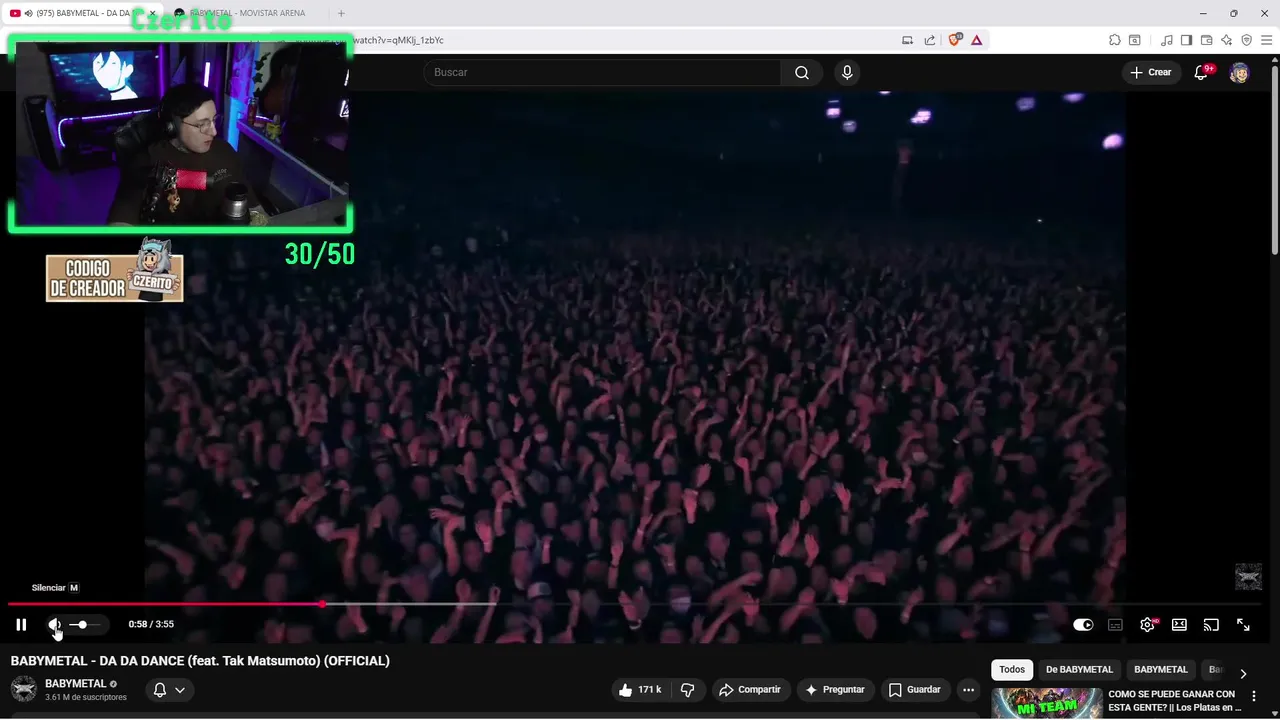Open Leo AI sparkle icon
This screenshot has height=720, width=1280.
[x=1226, y=40]
